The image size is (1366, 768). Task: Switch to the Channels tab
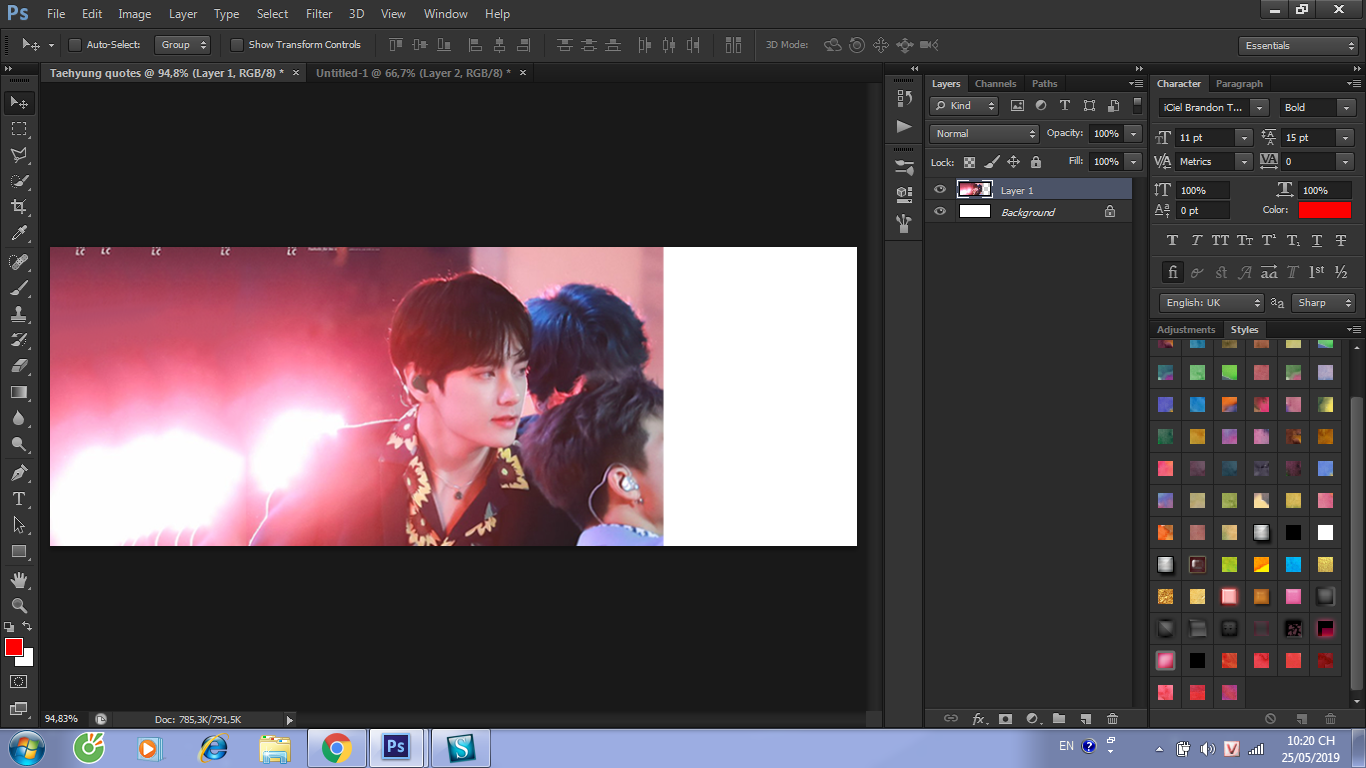tap(995, 84)
